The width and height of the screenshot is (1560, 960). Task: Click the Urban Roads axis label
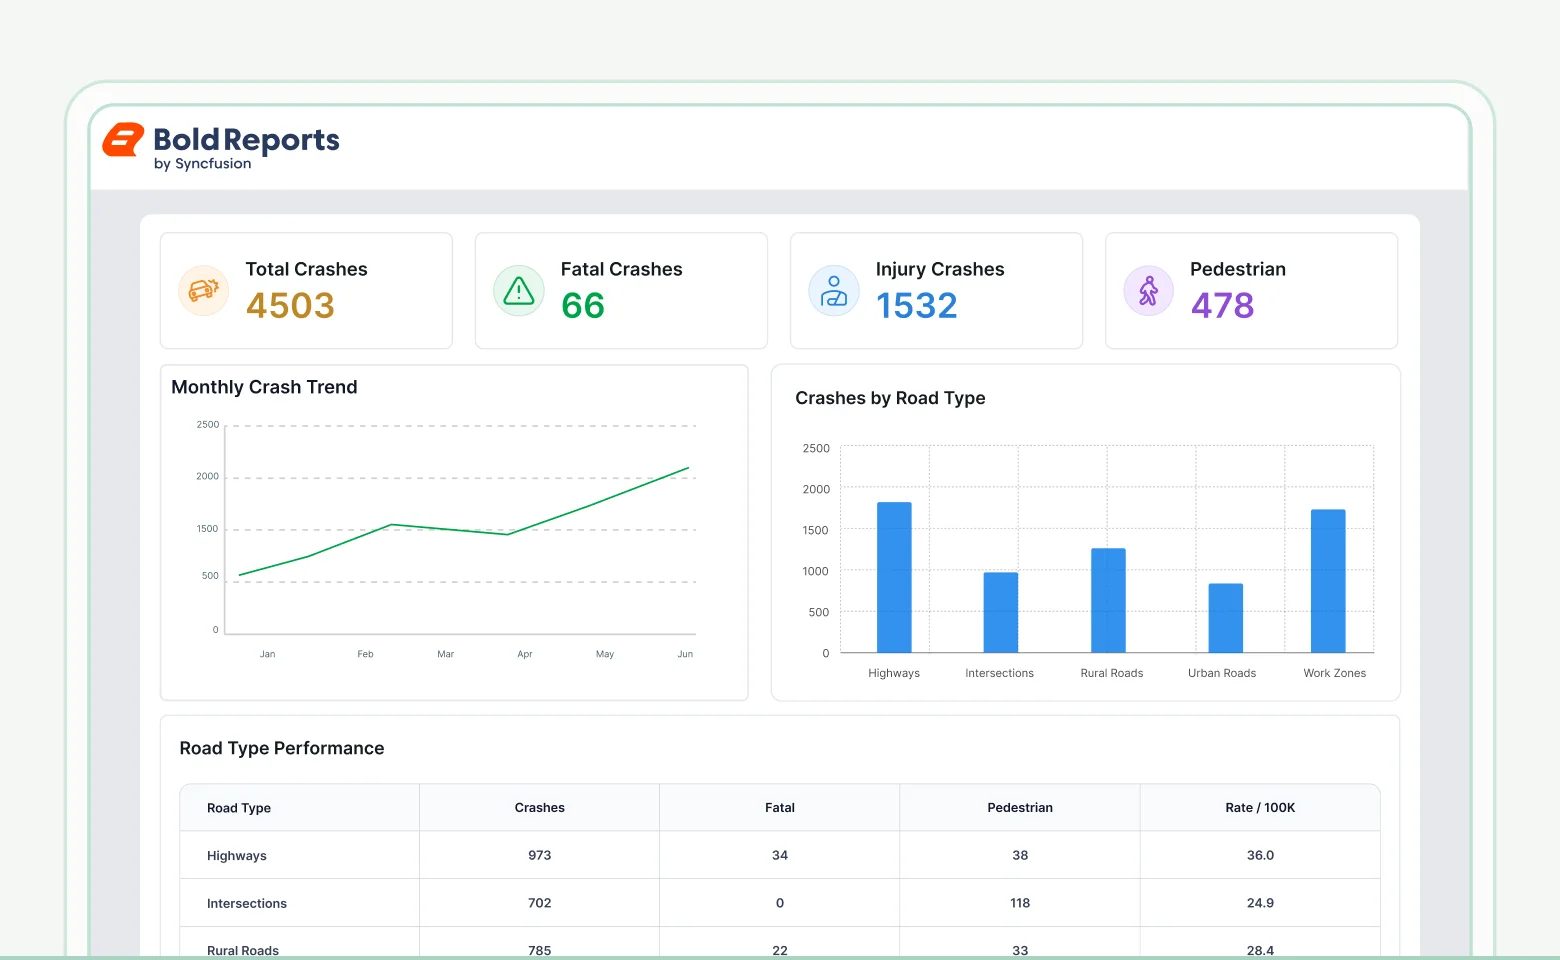[x=1222, y=673]
